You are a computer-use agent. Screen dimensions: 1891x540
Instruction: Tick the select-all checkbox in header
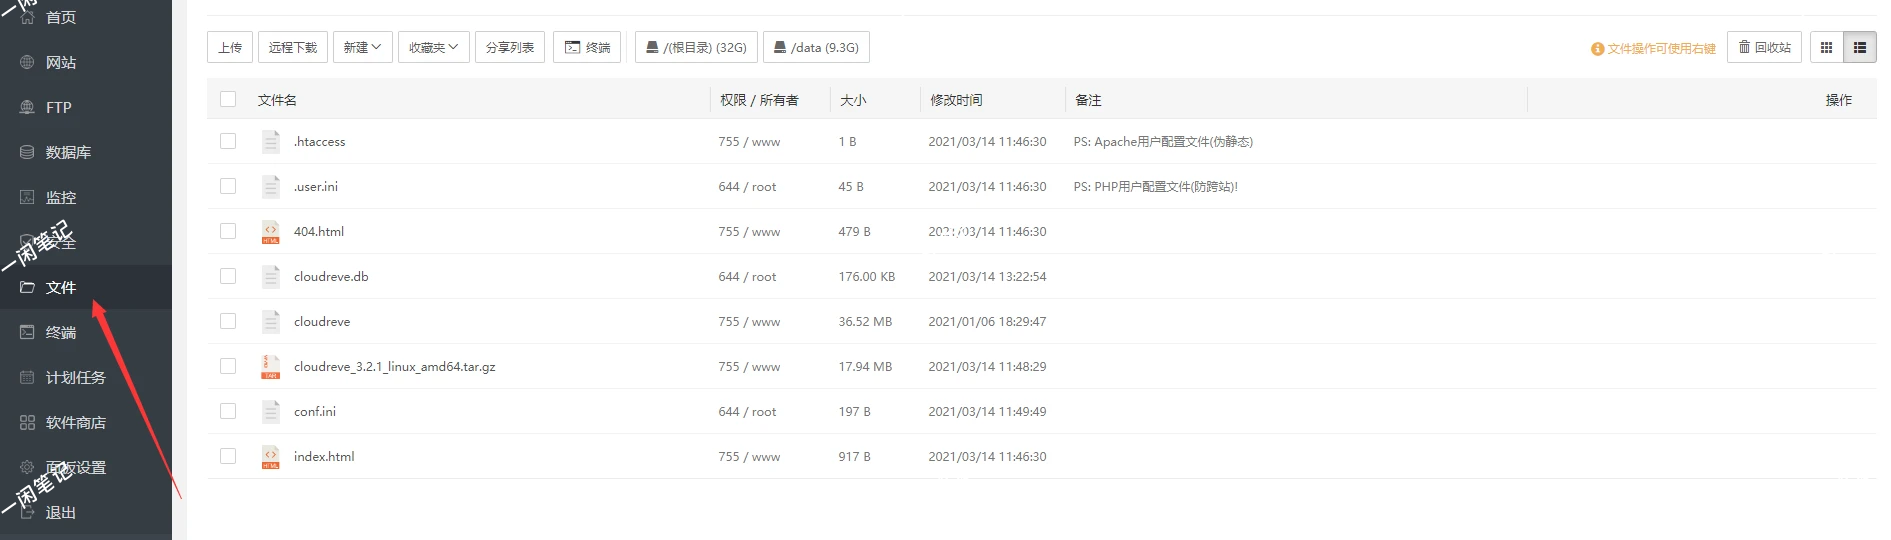(x=228, y=99)
